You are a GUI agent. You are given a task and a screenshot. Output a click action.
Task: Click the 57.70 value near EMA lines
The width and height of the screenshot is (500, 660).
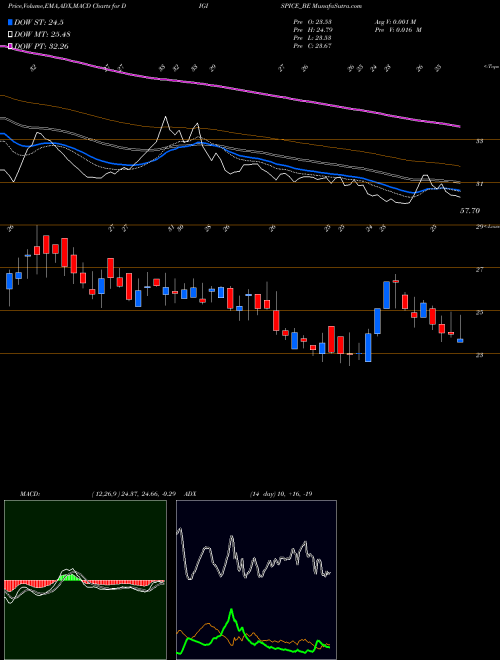[470, 210]
